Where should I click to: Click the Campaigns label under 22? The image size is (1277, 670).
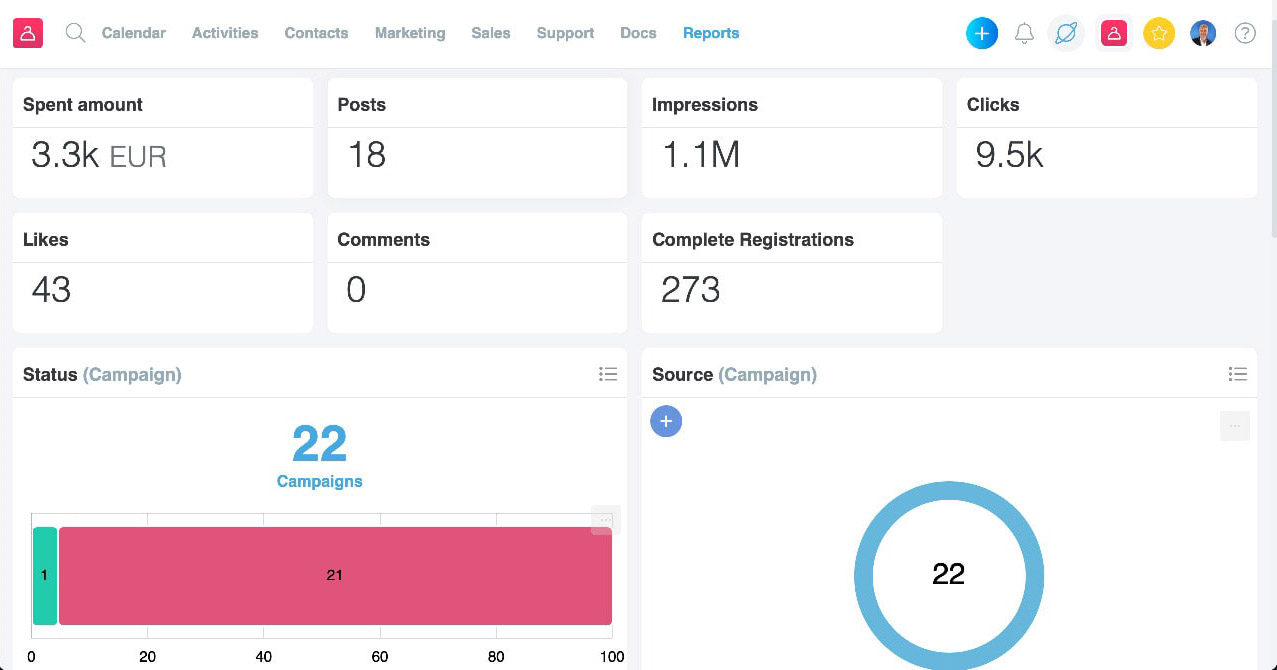click(x=319, y=481)
